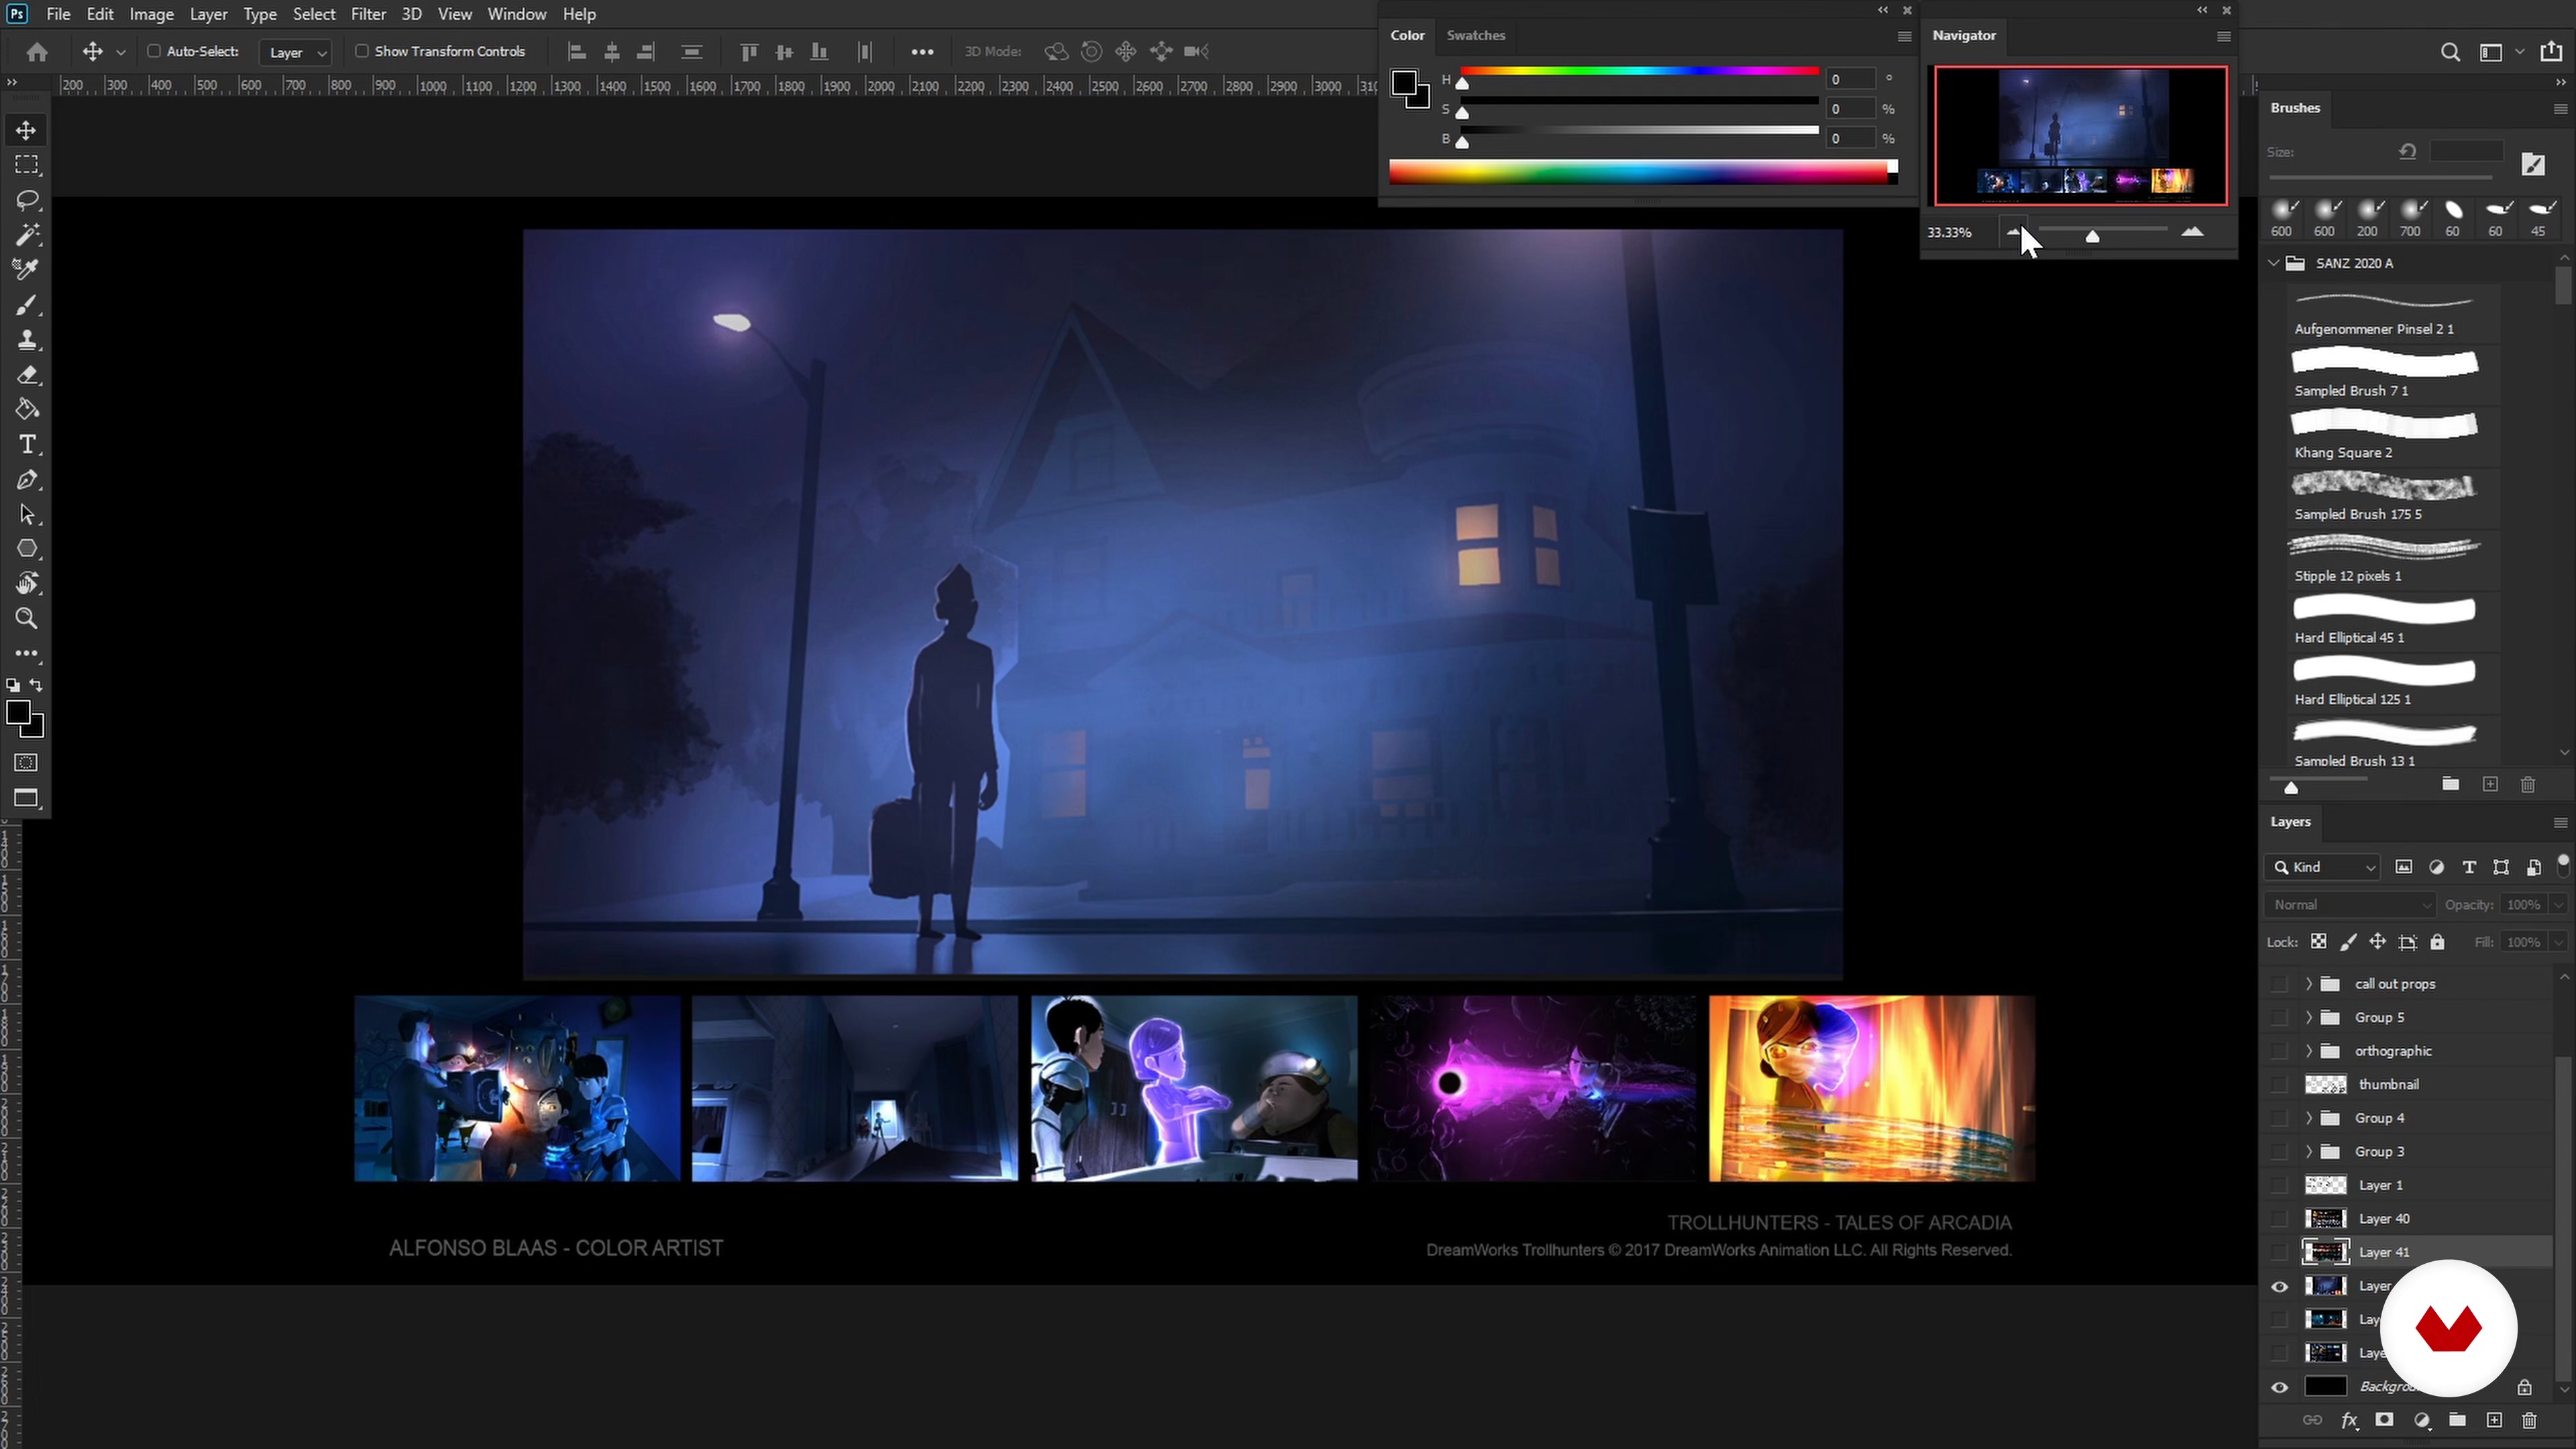2576x1449 pixels.
Task: Click the Navigator tab
Action: point(1963,35)
